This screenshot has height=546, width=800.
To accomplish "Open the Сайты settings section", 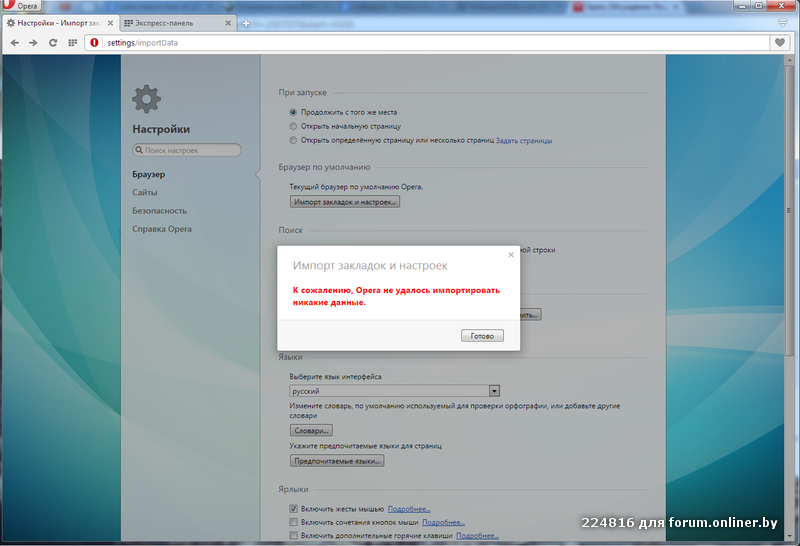I will [144, 192].
